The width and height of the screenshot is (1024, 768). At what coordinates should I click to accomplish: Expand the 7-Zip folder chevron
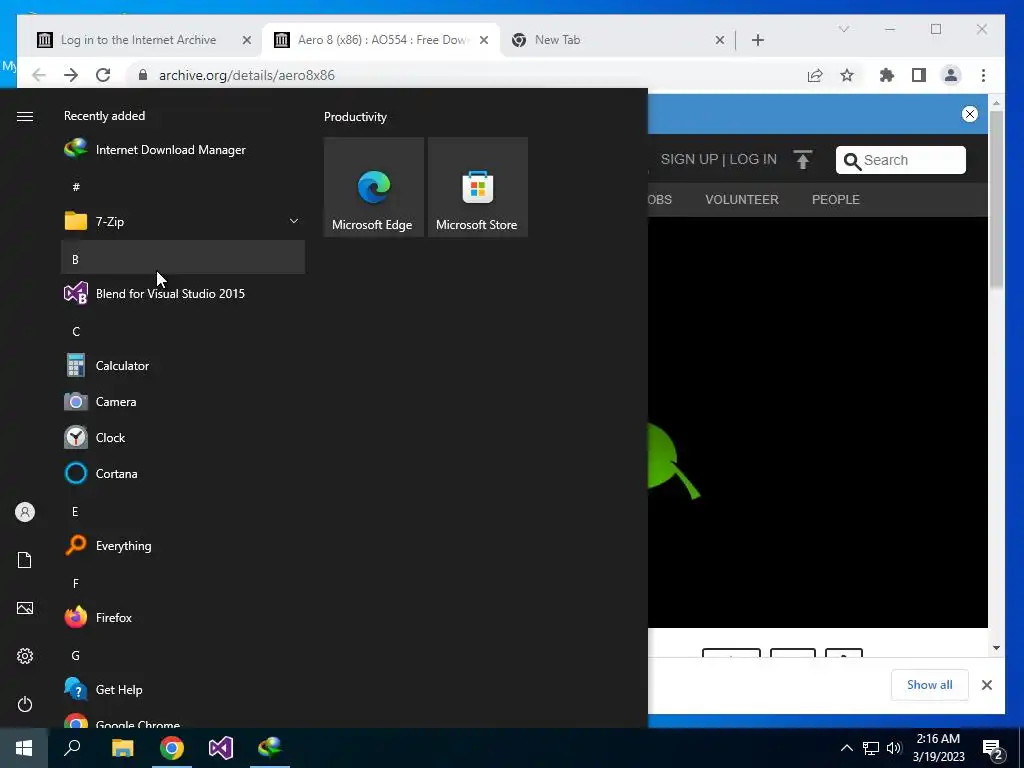pos(294,221)
